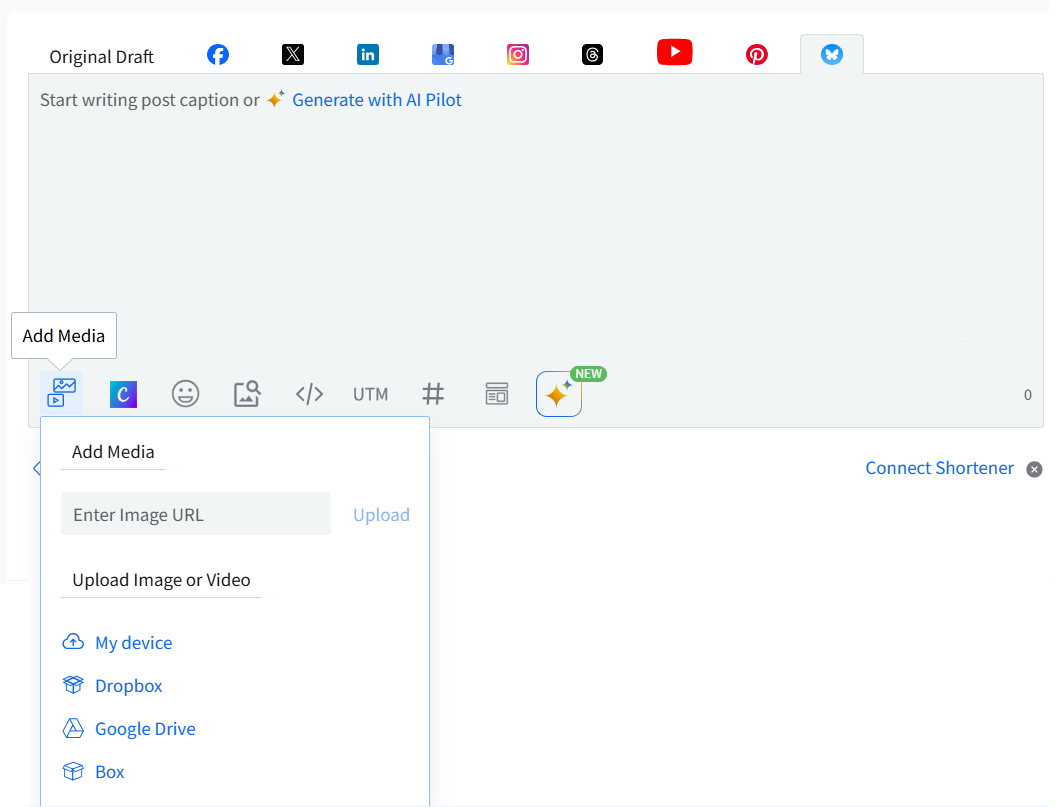This screenshot has width=1059, height=807.
Task: Open the emoji picker
Action: click(185, 394)
